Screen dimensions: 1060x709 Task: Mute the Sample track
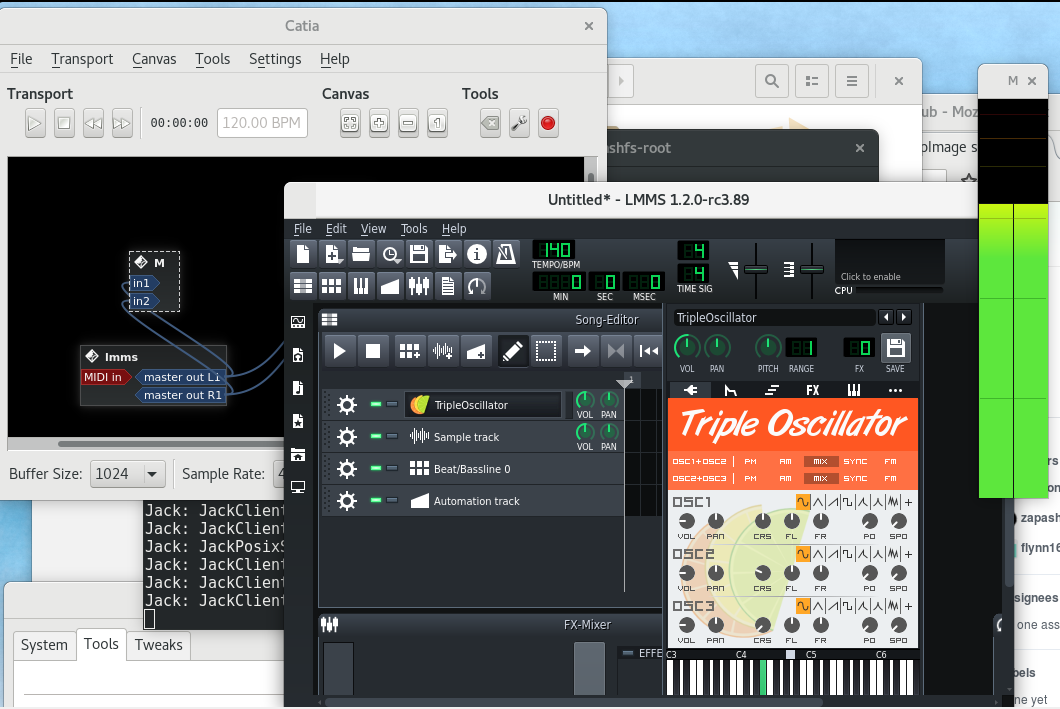click(376, 436)
